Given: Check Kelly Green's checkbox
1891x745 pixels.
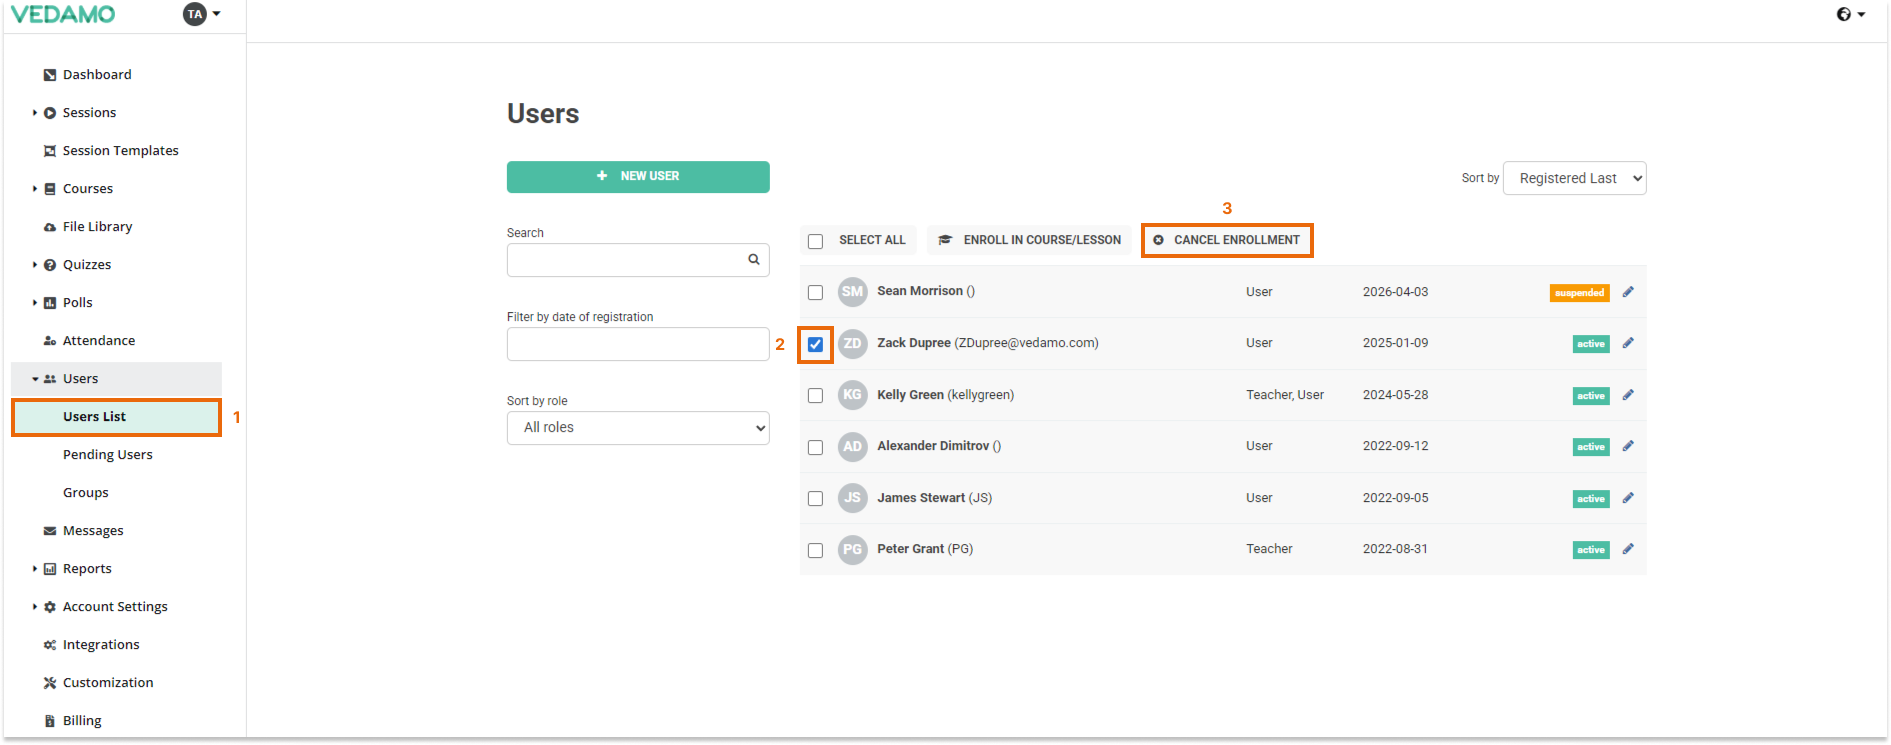Looking at the screenshot, I should (x=815, y=396).
